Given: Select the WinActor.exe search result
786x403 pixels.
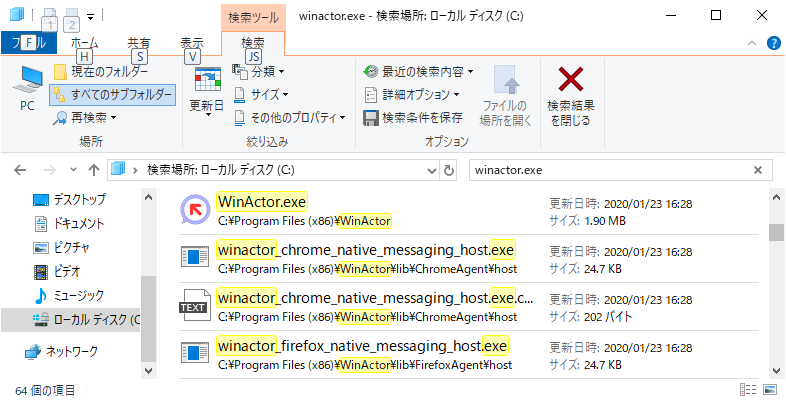Looking at the screenshot, I should (469, 211).
